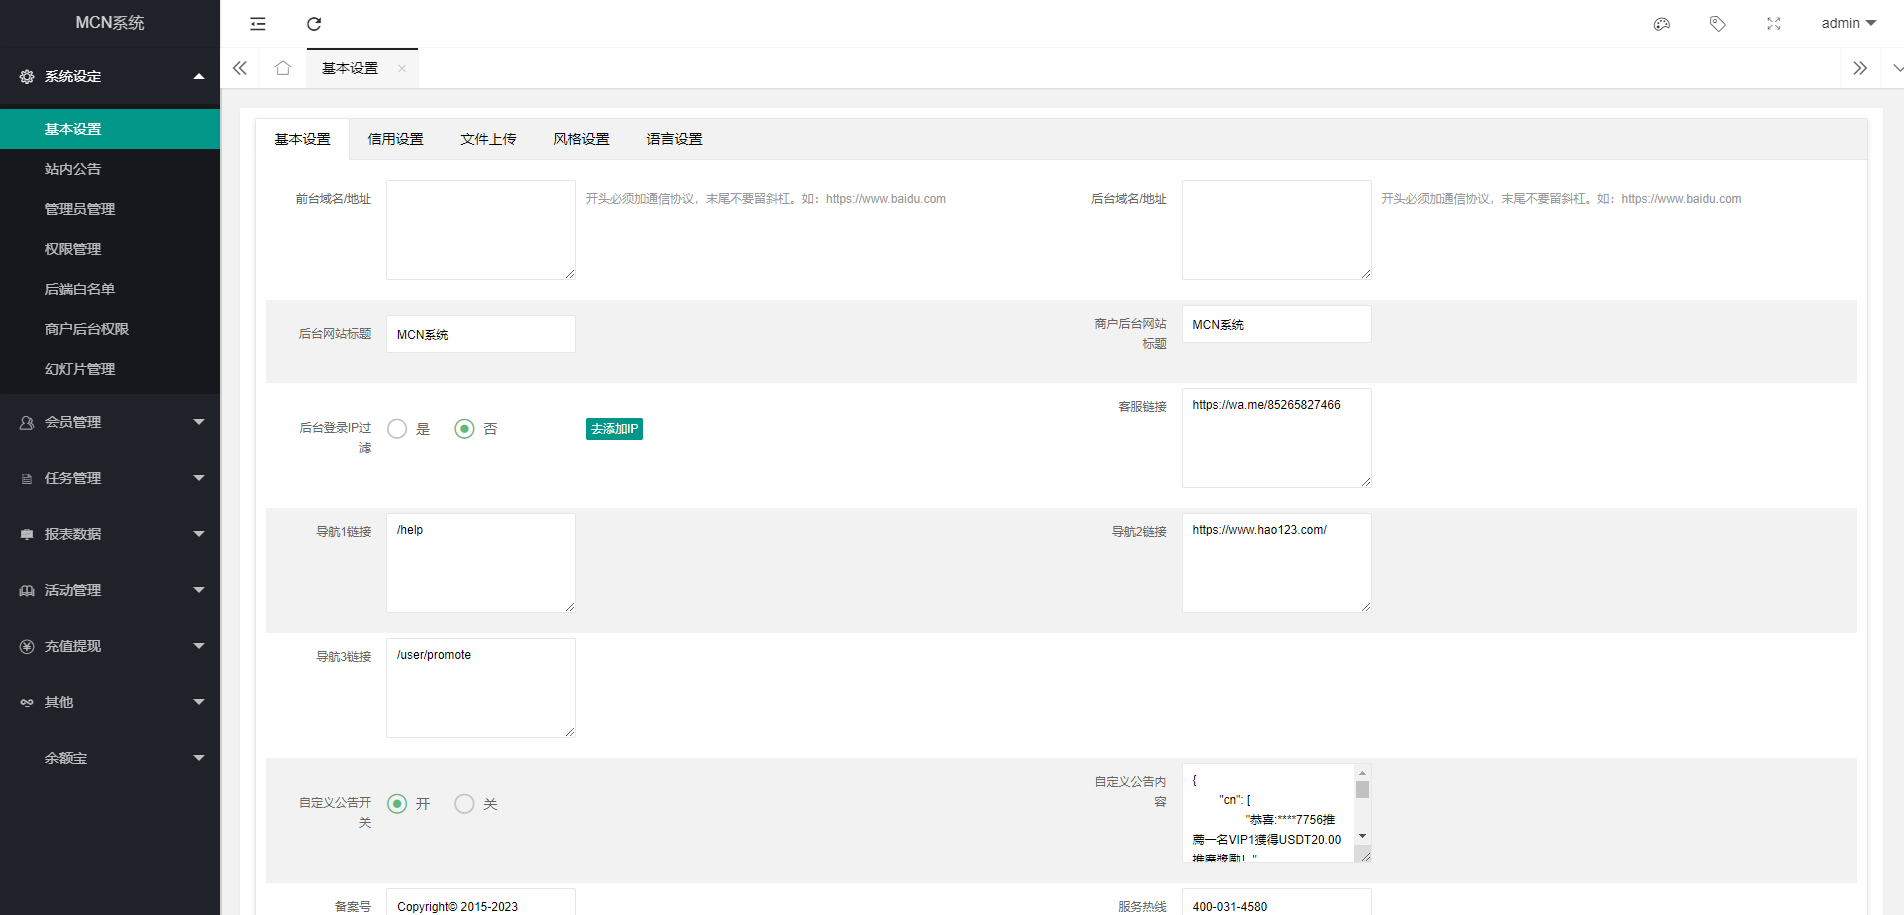Open the theme palette icon
The height and width of the screenshot is (915, 1904).
click(x=1662, y=24)
